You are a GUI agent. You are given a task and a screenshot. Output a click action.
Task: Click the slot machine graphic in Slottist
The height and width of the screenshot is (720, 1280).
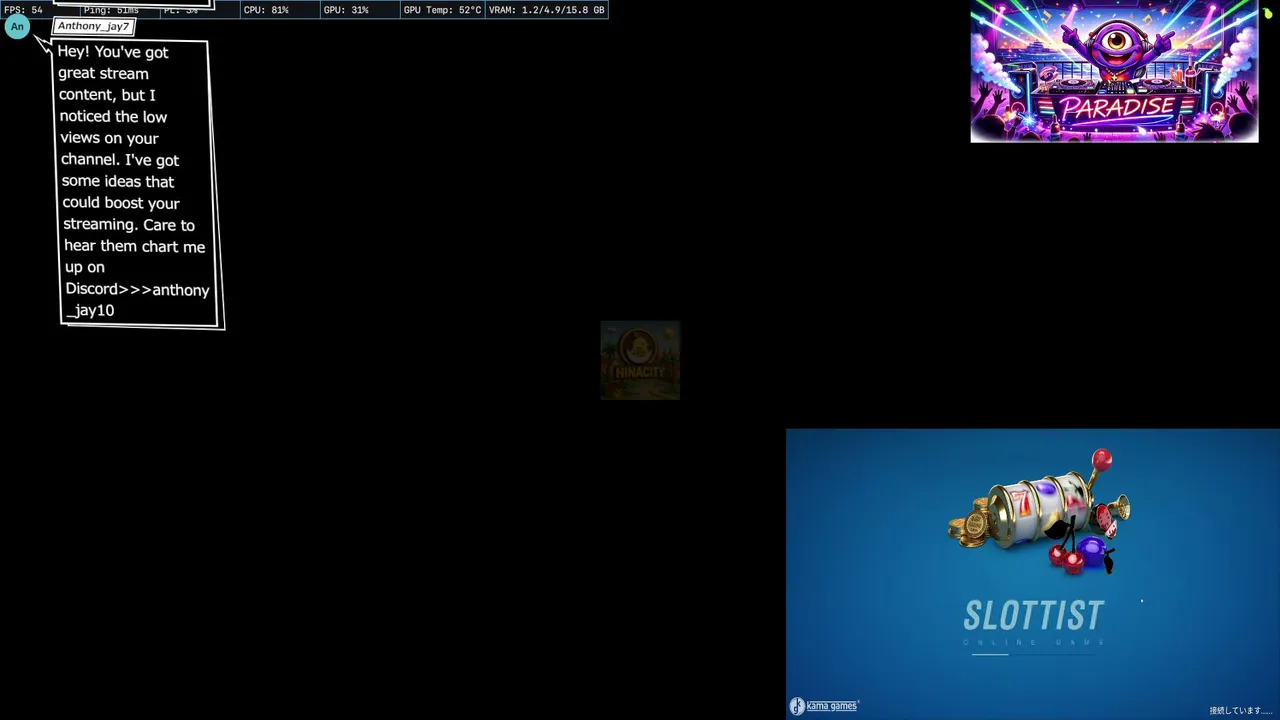tap(1040, 512)
